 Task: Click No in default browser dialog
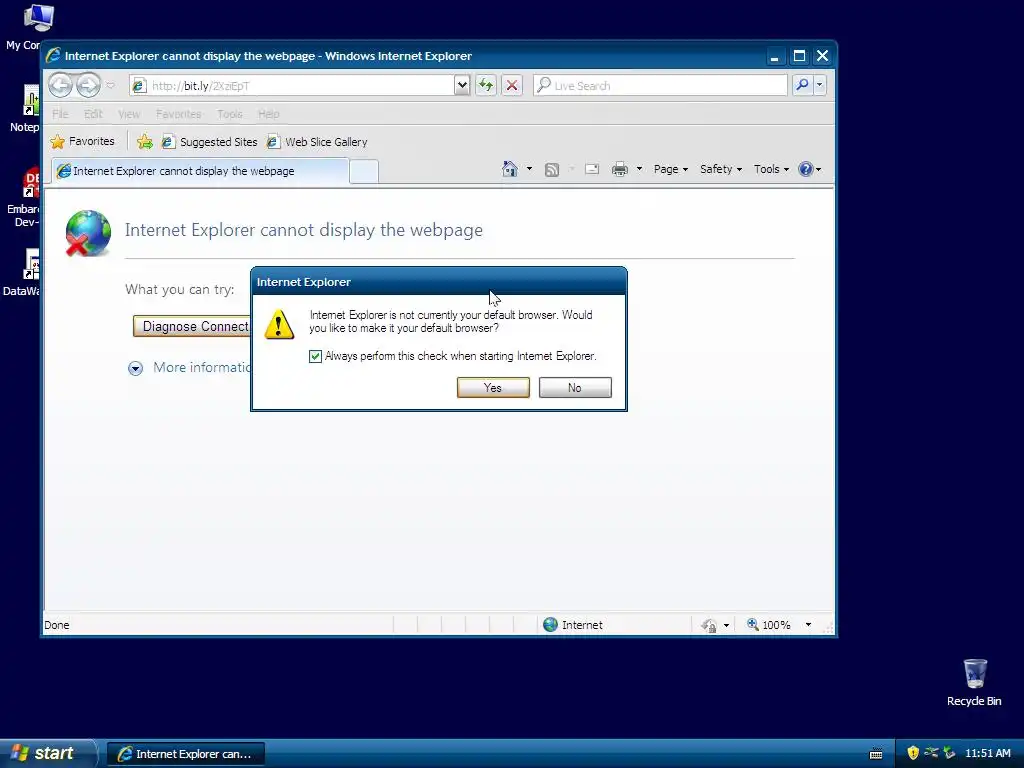575,387
